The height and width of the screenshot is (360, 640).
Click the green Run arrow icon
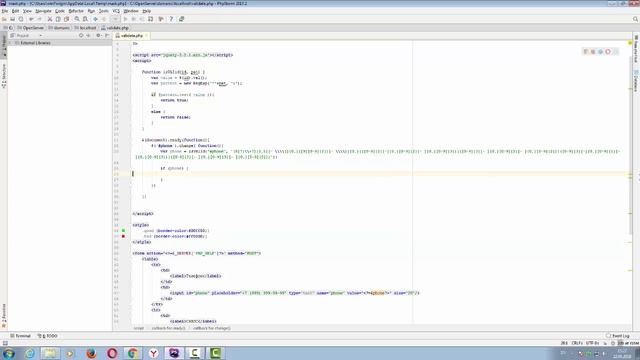tap(125, 19)
